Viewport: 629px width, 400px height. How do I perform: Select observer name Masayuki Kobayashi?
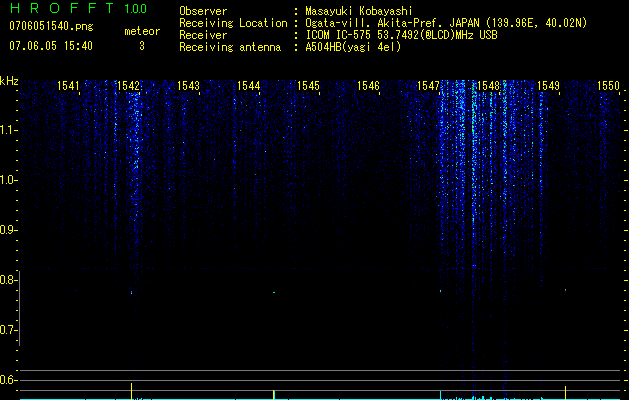pos(359,11)
